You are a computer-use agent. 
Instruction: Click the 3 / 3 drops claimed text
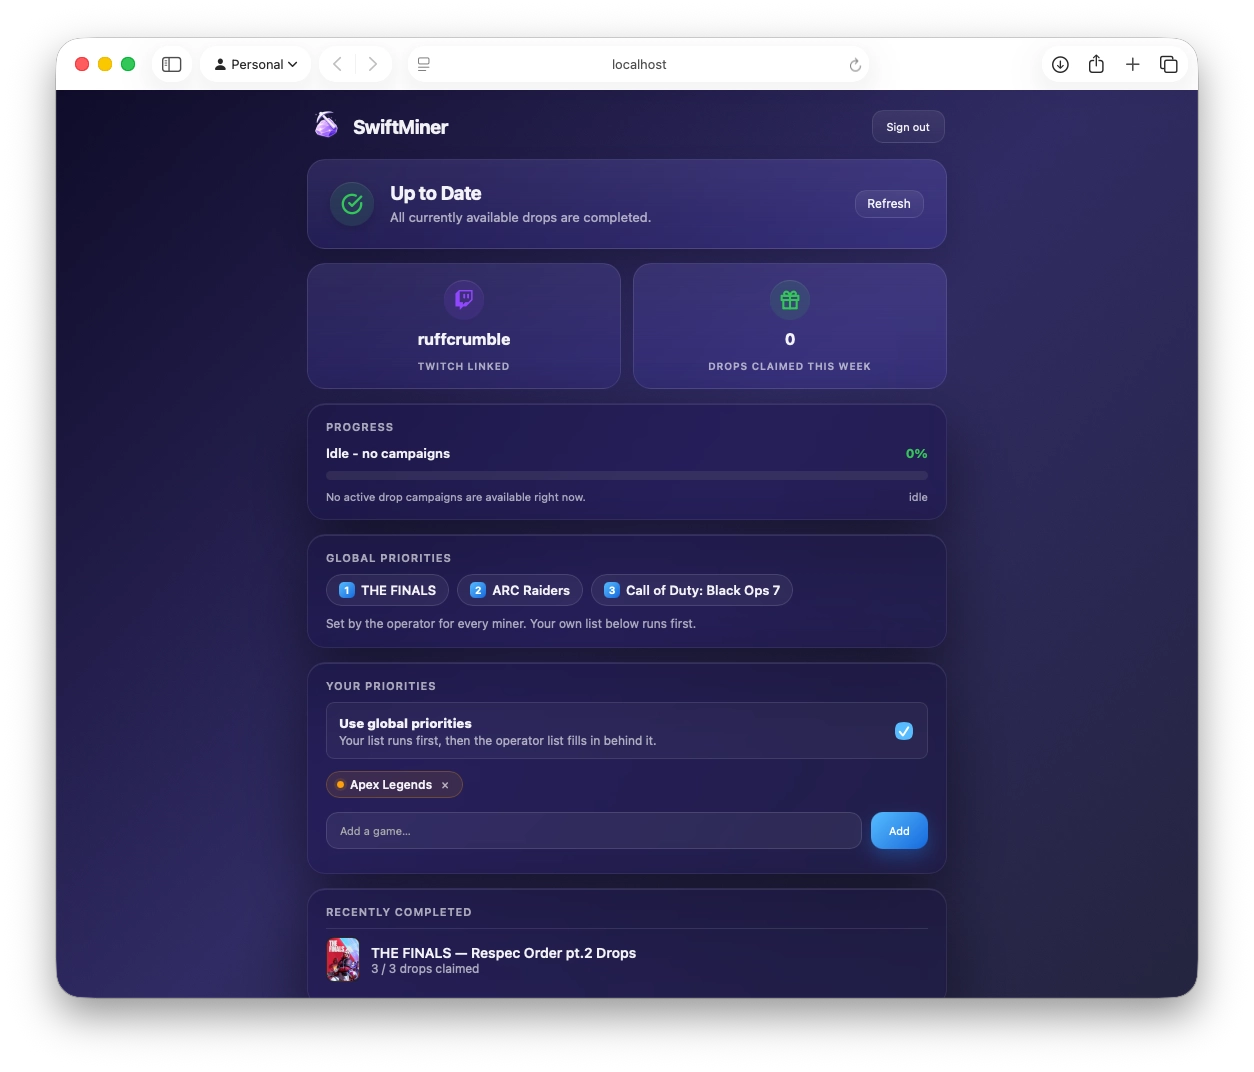[425, 969]
